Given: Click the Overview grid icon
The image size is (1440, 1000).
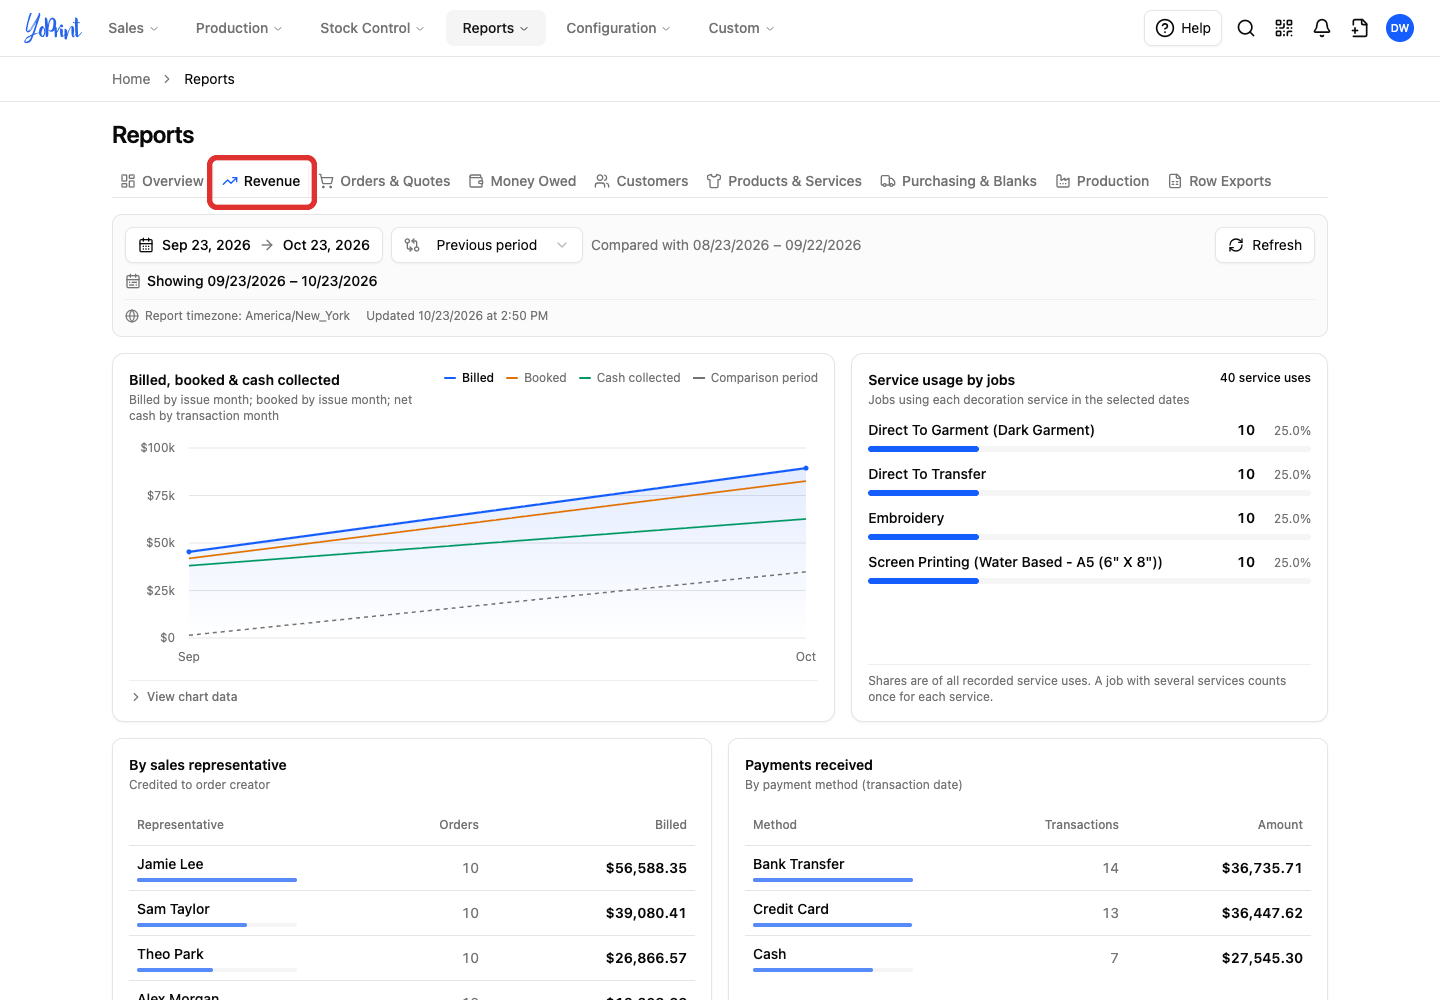Looking at the screenshot, I should [x=128, y=181].
